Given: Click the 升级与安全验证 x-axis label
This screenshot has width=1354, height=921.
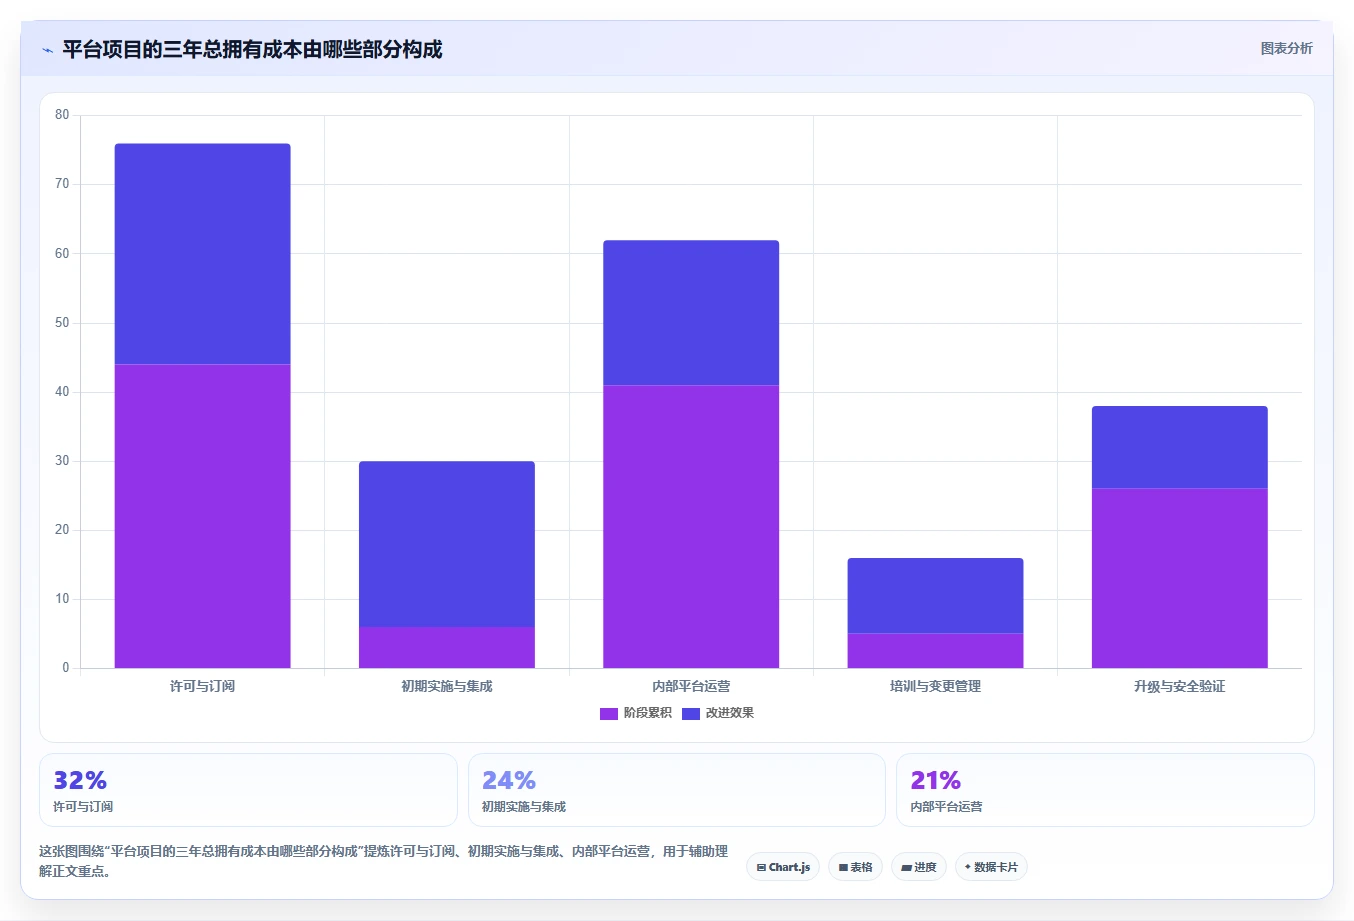Looking at the screenshot, I should 1180,686.
